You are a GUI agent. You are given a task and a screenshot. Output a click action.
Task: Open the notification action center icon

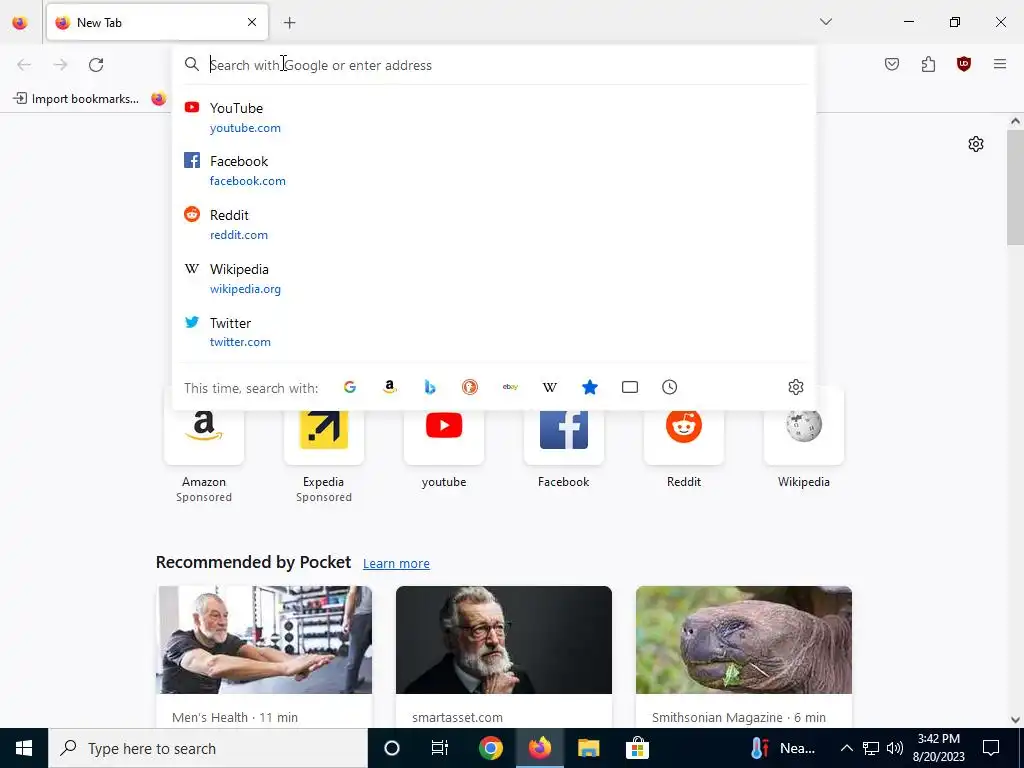click(x=991, y=748)
